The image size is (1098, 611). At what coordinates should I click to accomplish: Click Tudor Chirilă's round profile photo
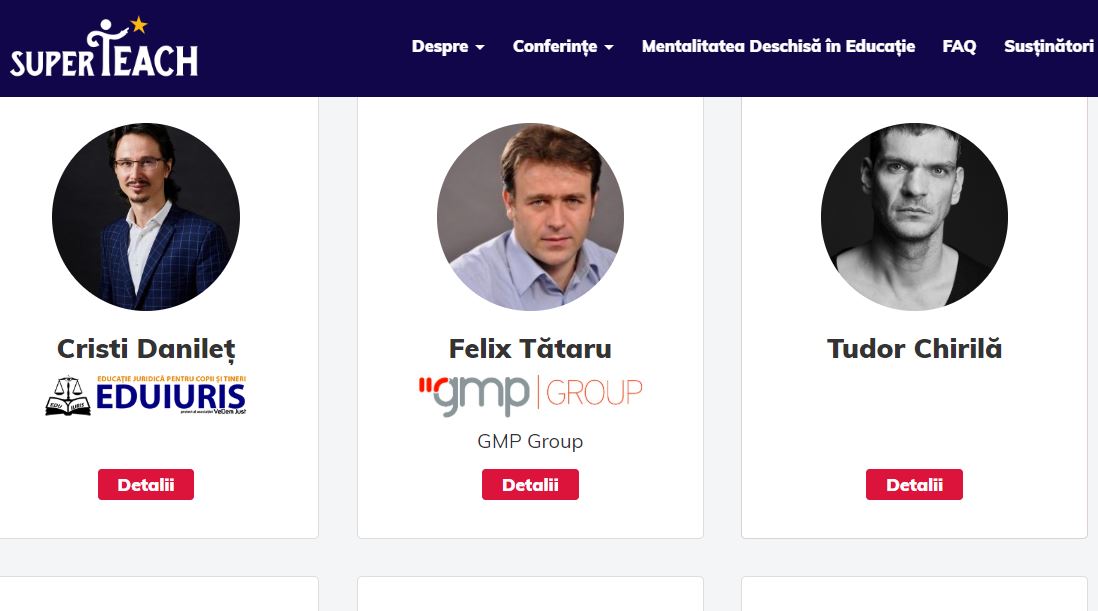[x=914, y=217]
